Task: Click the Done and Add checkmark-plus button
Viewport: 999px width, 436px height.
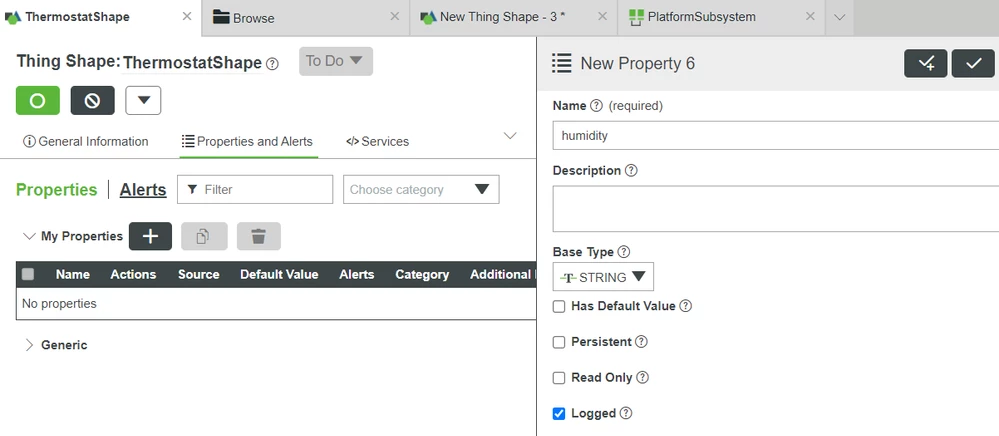Action: [926, 64]
